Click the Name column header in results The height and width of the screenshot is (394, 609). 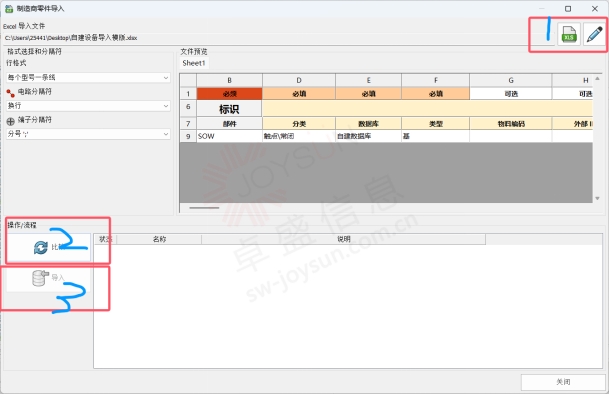(x=159, y=239)
